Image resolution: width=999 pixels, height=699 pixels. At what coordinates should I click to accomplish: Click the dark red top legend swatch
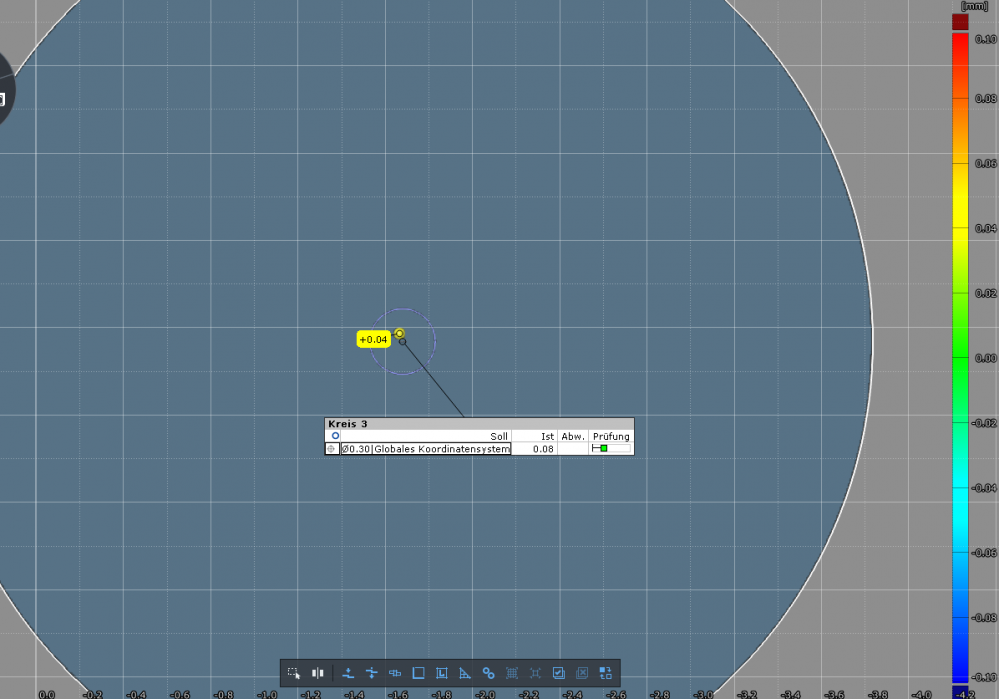pyautogui.click(x=960, y=22)
